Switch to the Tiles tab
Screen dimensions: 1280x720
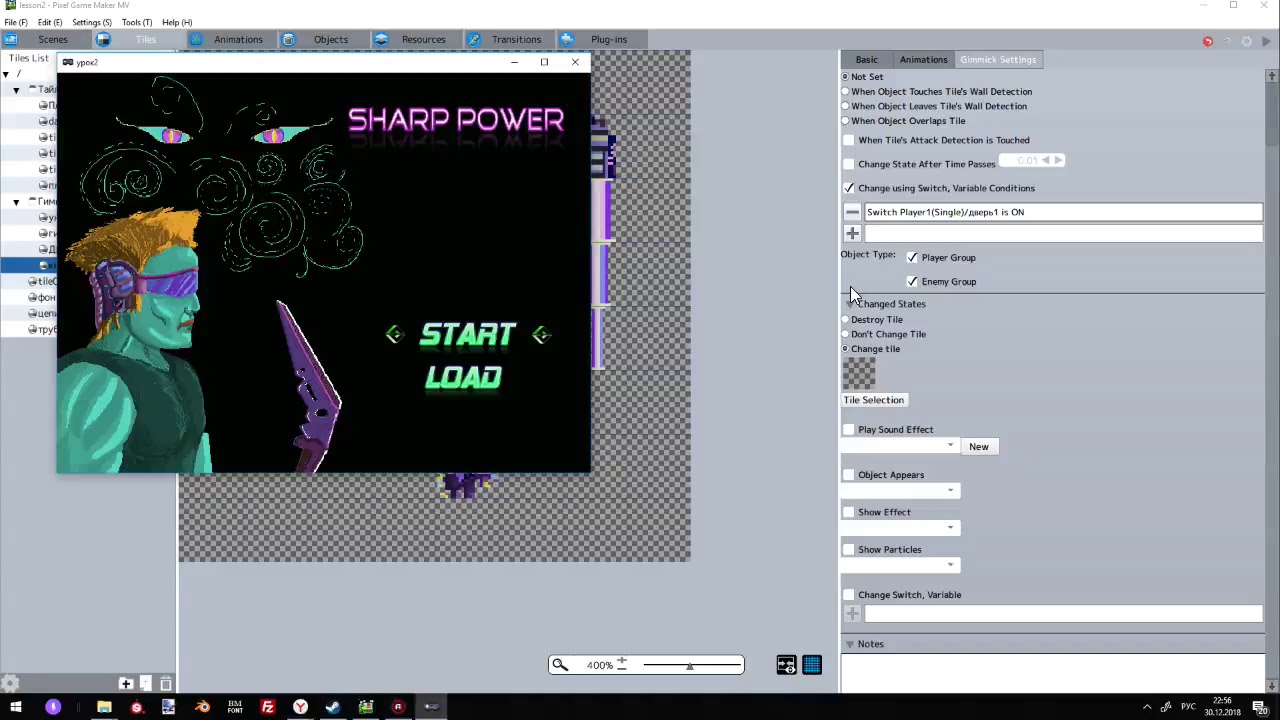(x=146, y=40)
